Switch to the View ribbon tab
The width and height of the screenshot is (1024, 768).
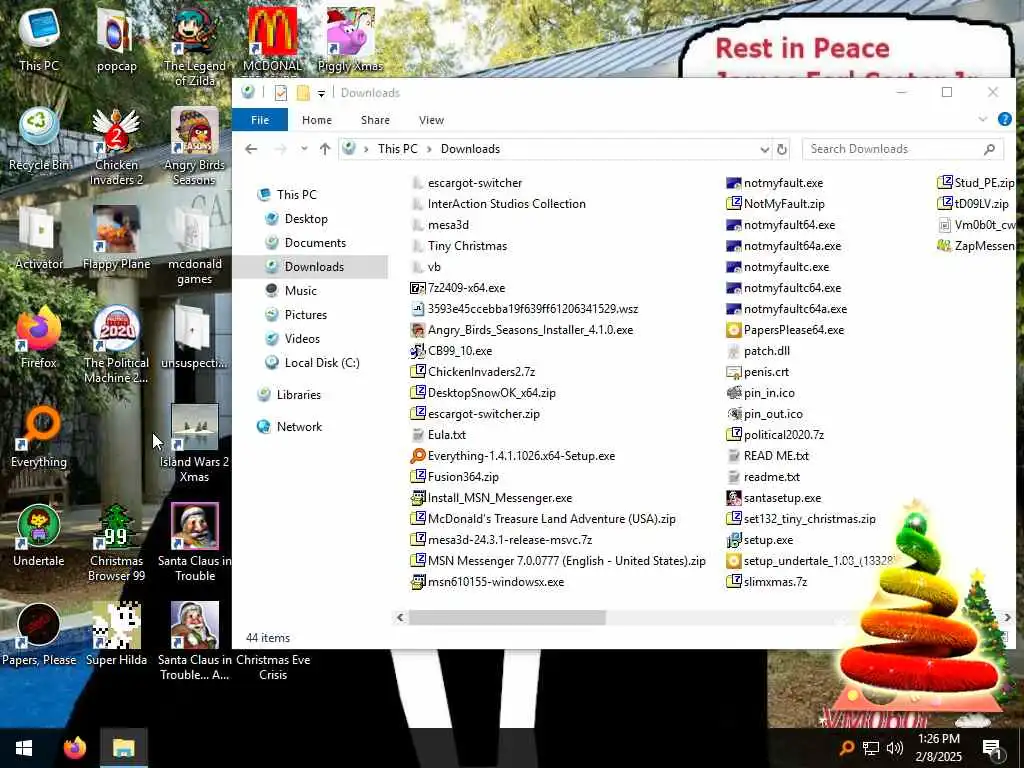[x=431, y=120]
